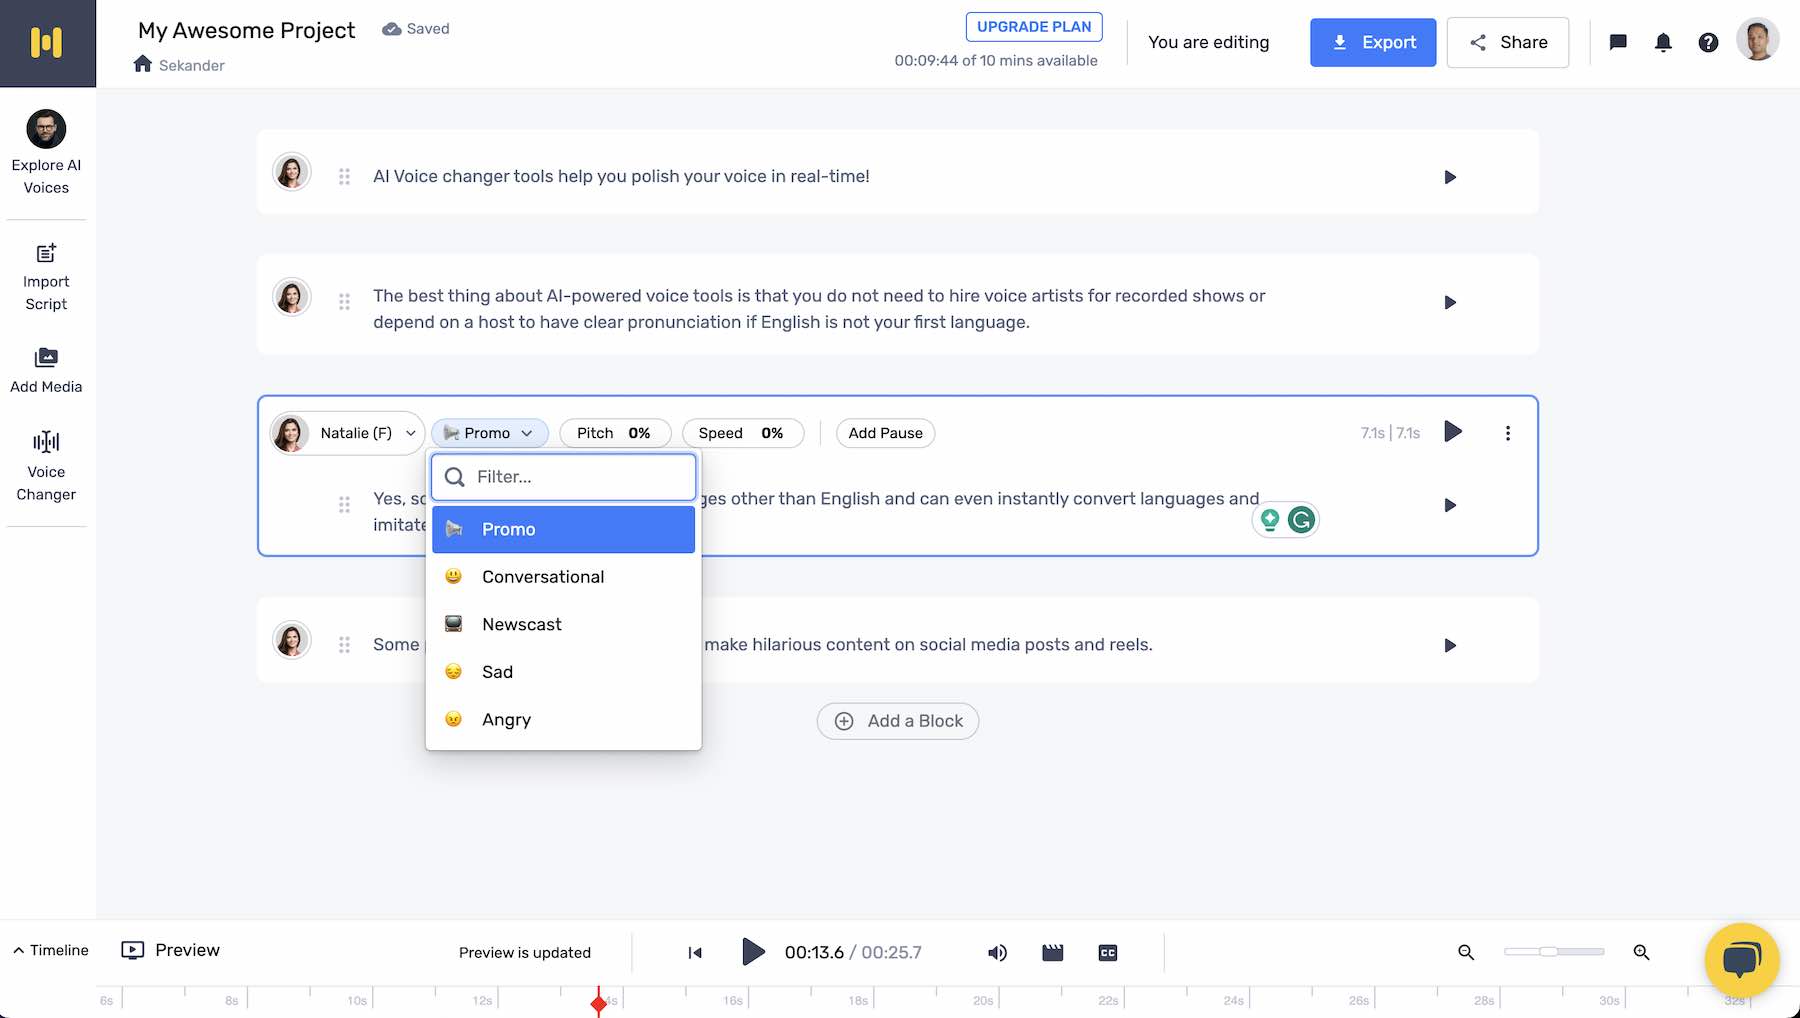Image resolution: width=1800 pixels, height=1018 pixels.
Task: Open the notifications bell
Action: (x=1662, y=42)
